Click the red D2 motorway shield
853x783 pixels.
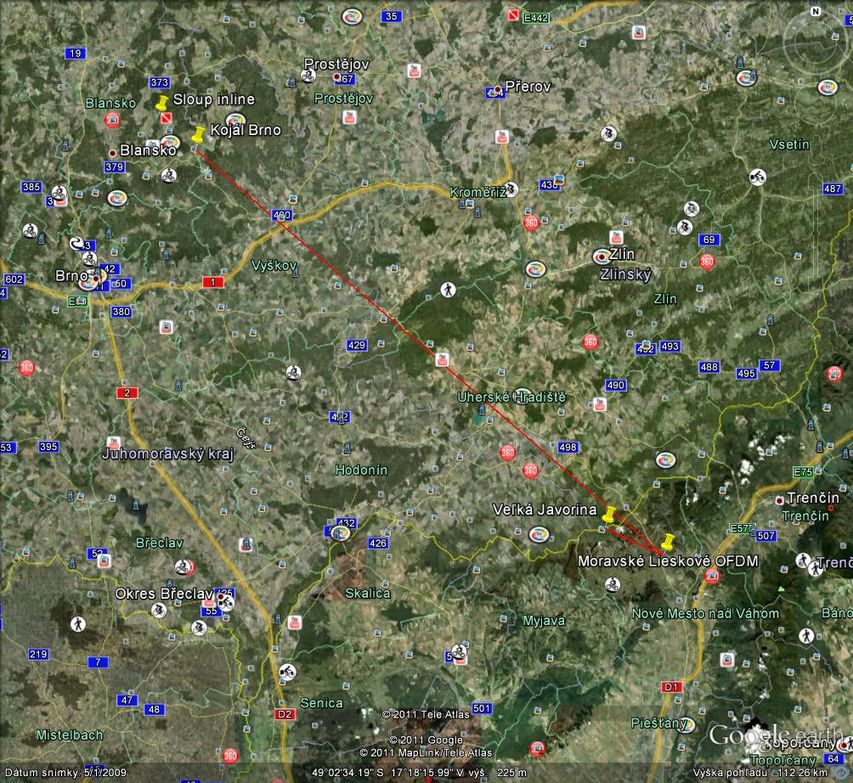286,713
